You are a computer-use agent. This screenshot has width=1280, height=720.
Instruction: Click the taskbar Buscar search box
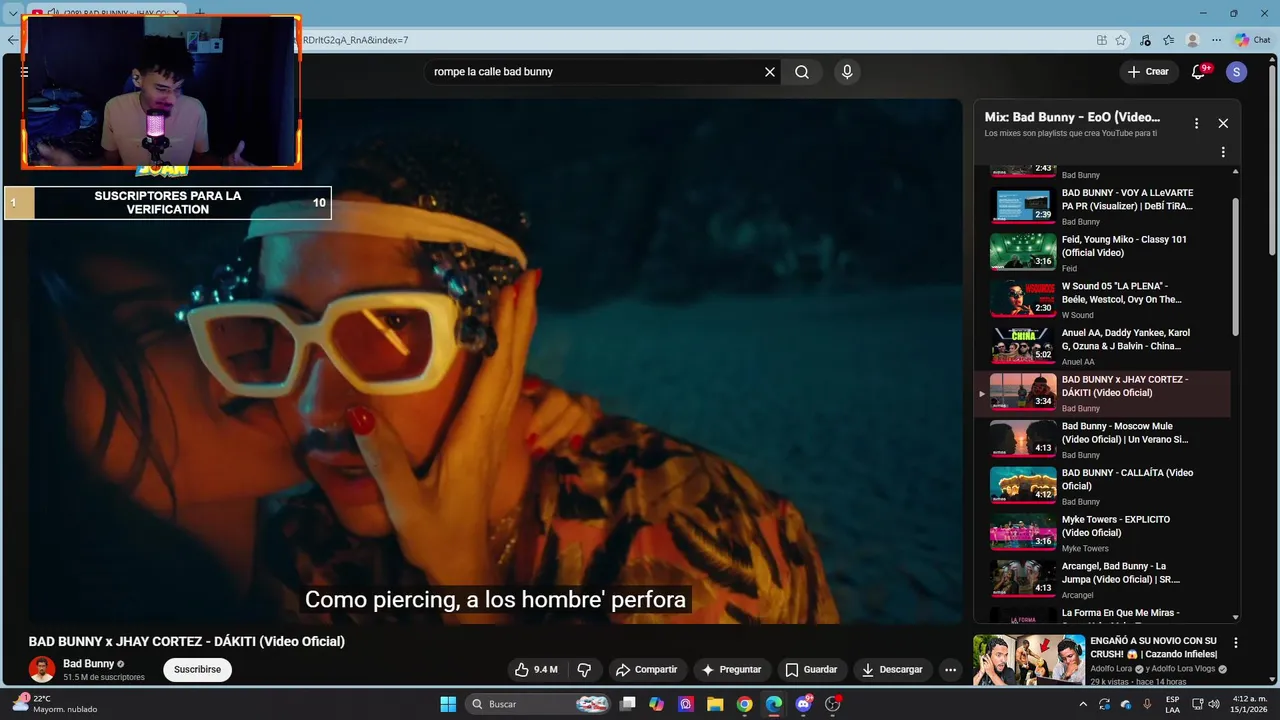pyautogui.click(x=540, y=704)
